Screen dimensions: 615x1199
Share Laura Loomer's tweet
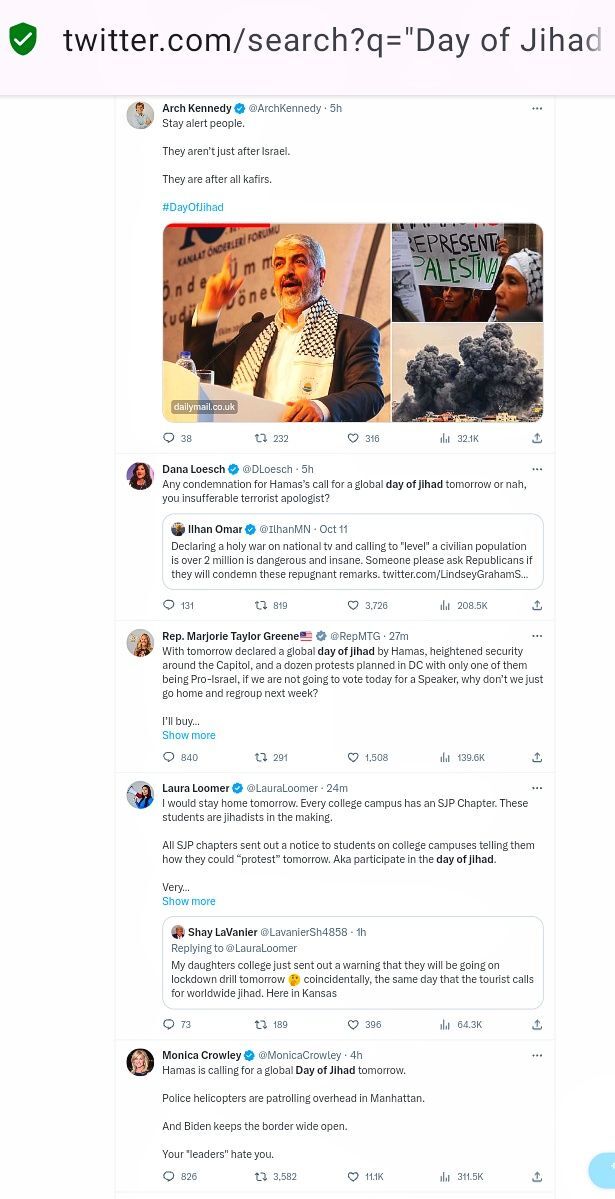point(537,1024)
